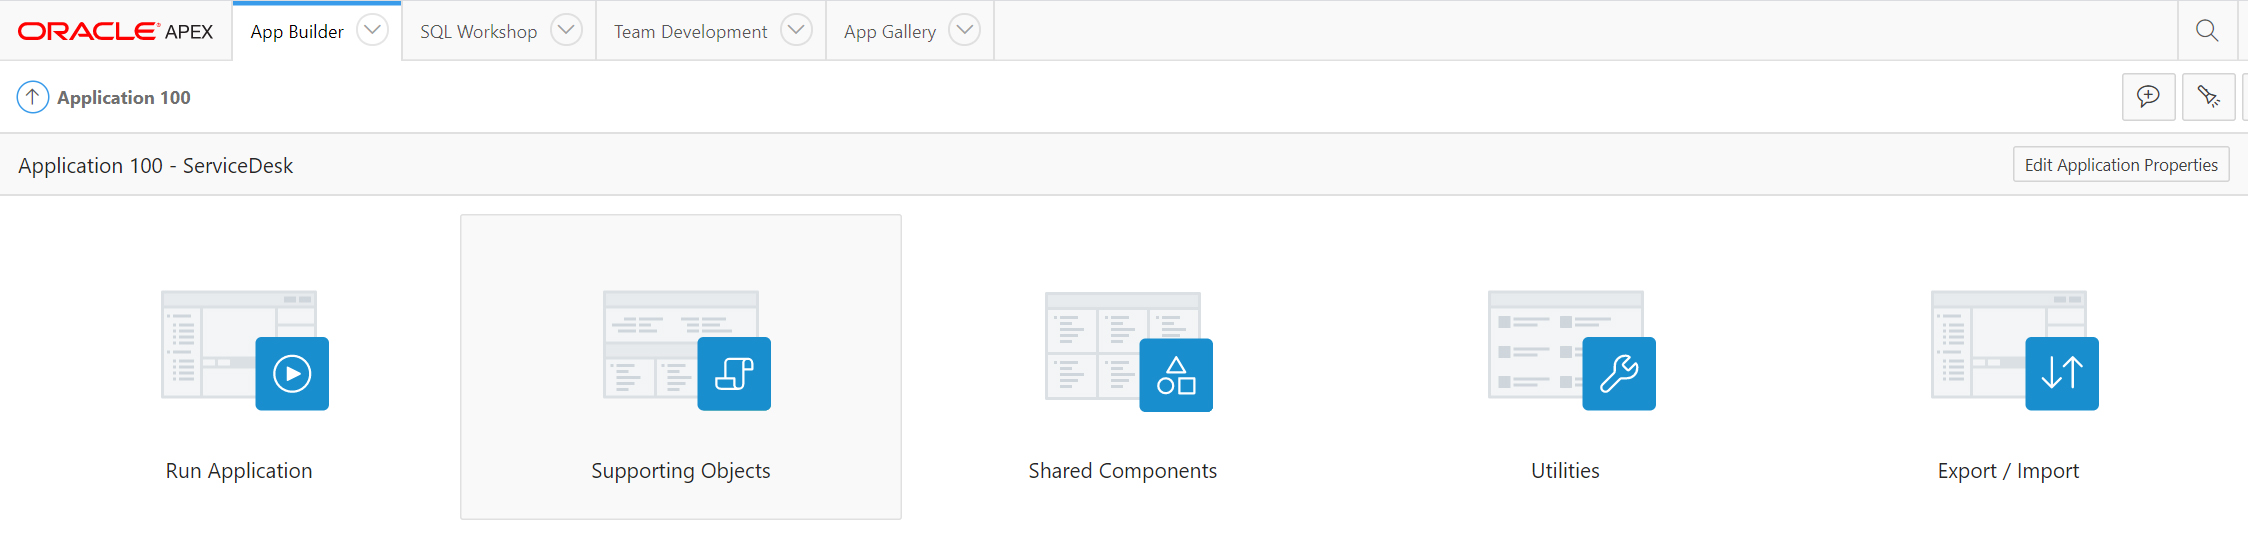2248x534 pixels.
Task: Open the Export / Import arrows icon
Action: [x=2062, y=374]
